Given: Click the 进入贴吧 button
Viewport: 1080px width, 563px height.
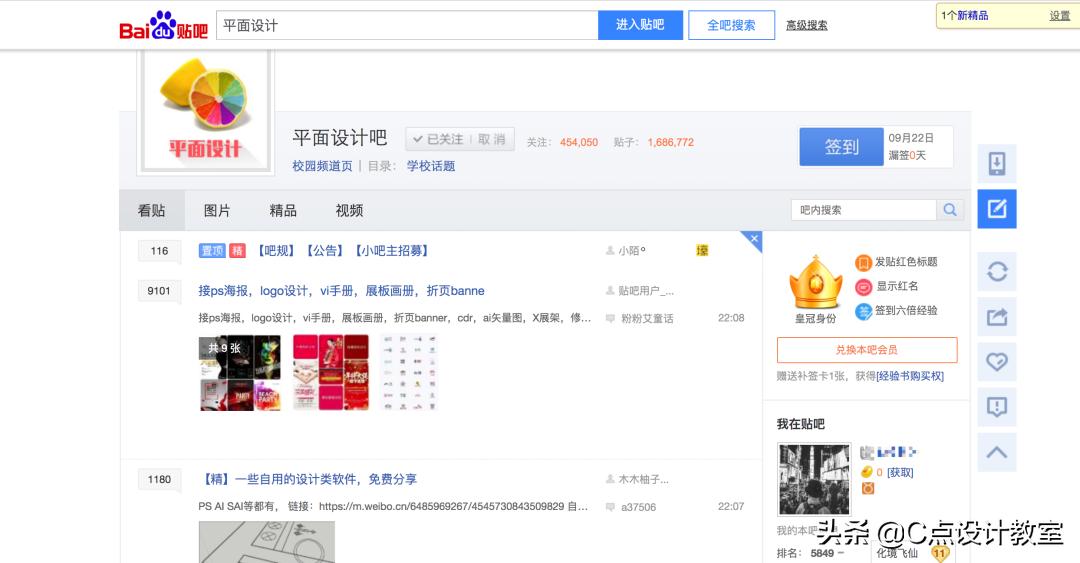Looking at the screenshot, I should [x=640, y=25].
